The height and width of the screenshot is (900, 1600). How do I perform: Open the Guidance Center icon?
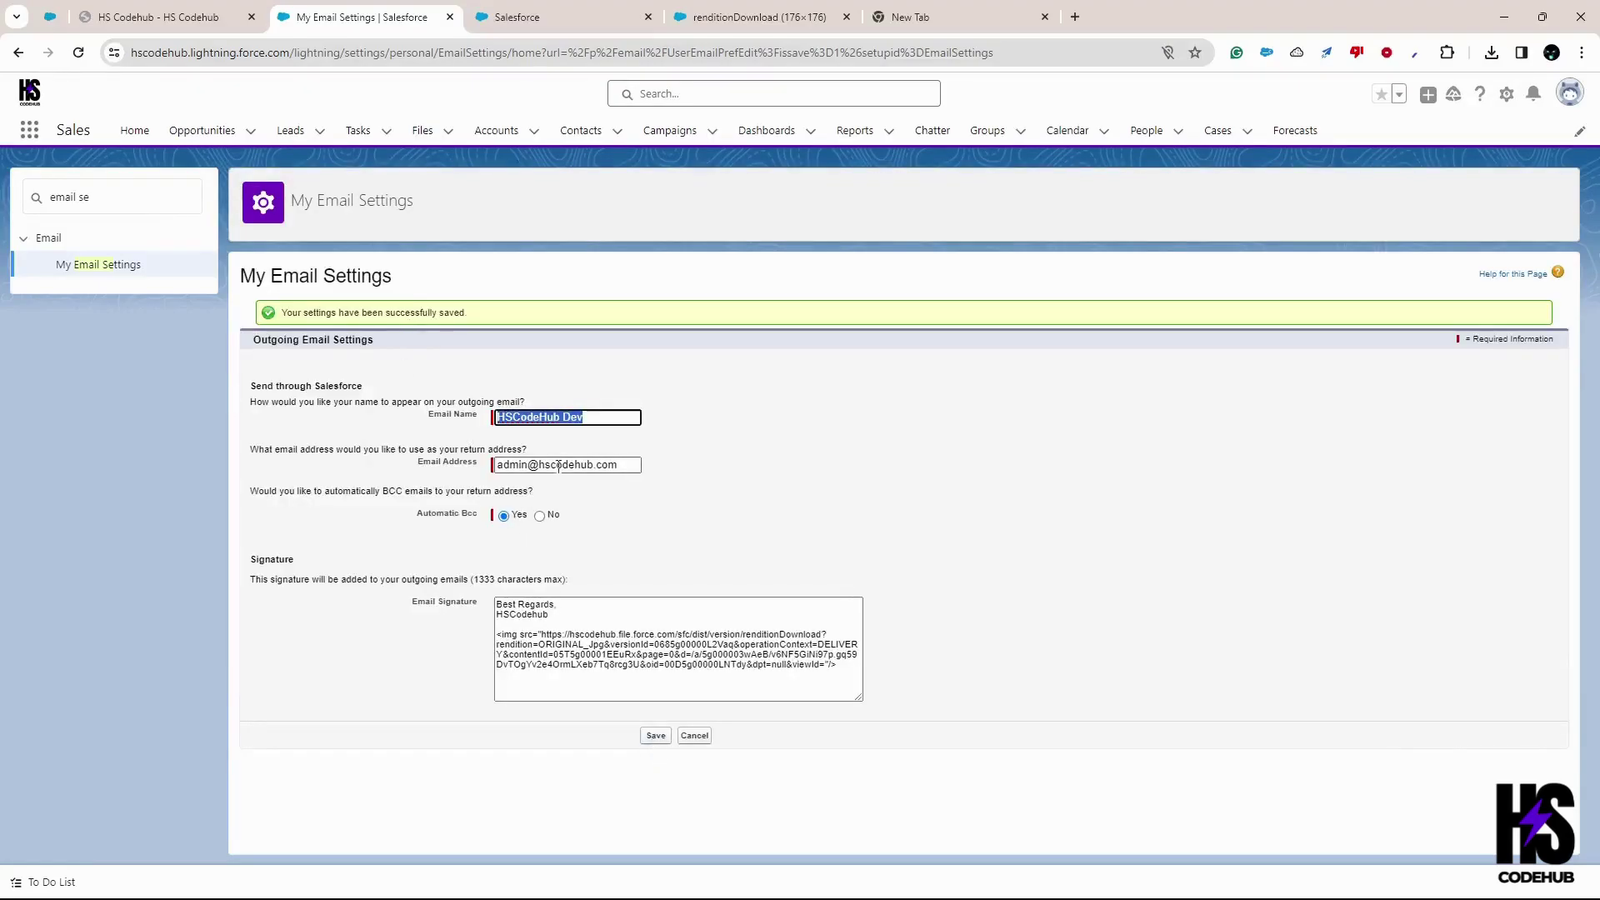(x=1454, y=94)
